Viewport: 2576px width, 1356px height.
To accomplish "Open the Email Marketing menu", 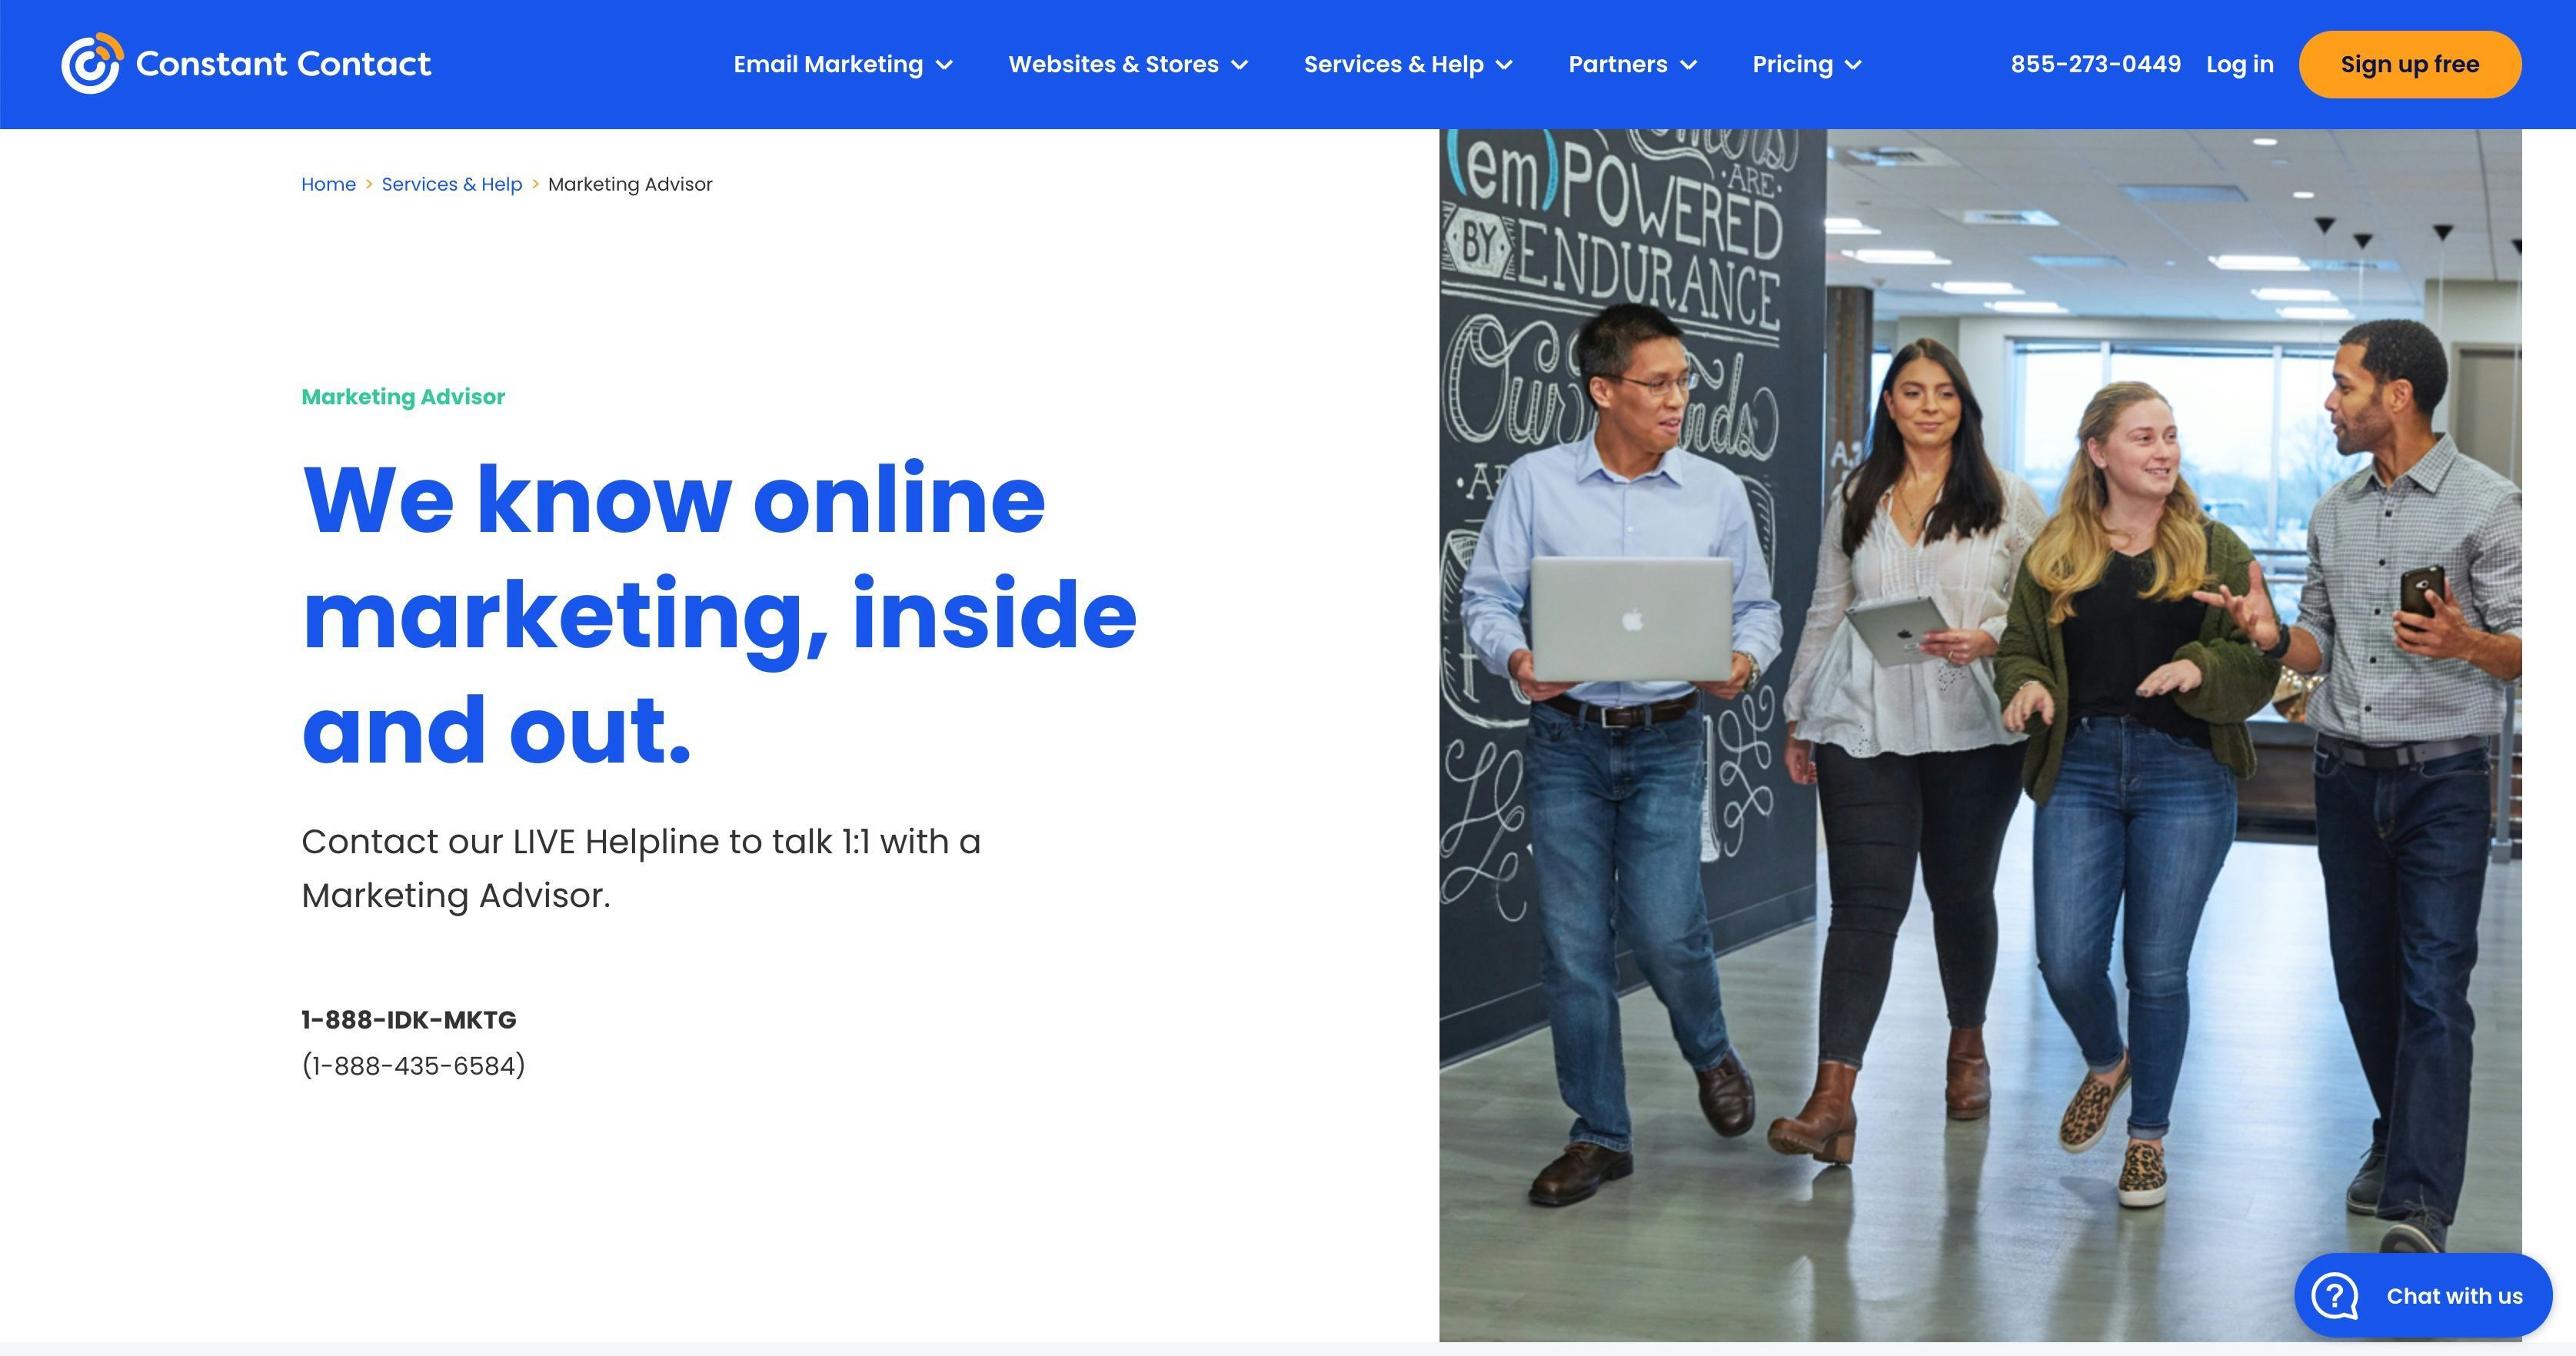I will (828, 64).
